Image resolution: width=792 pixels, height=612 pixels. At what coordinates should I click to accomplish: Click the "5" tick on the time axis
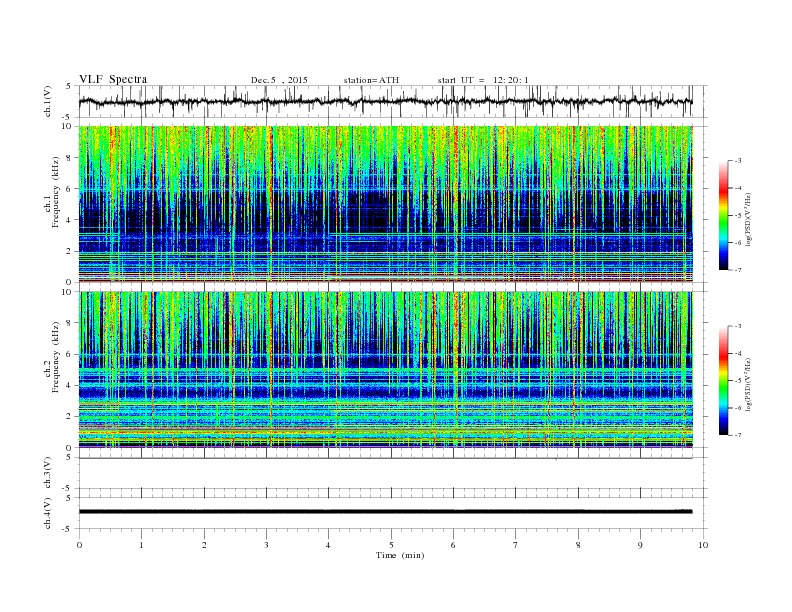point(391,545)
